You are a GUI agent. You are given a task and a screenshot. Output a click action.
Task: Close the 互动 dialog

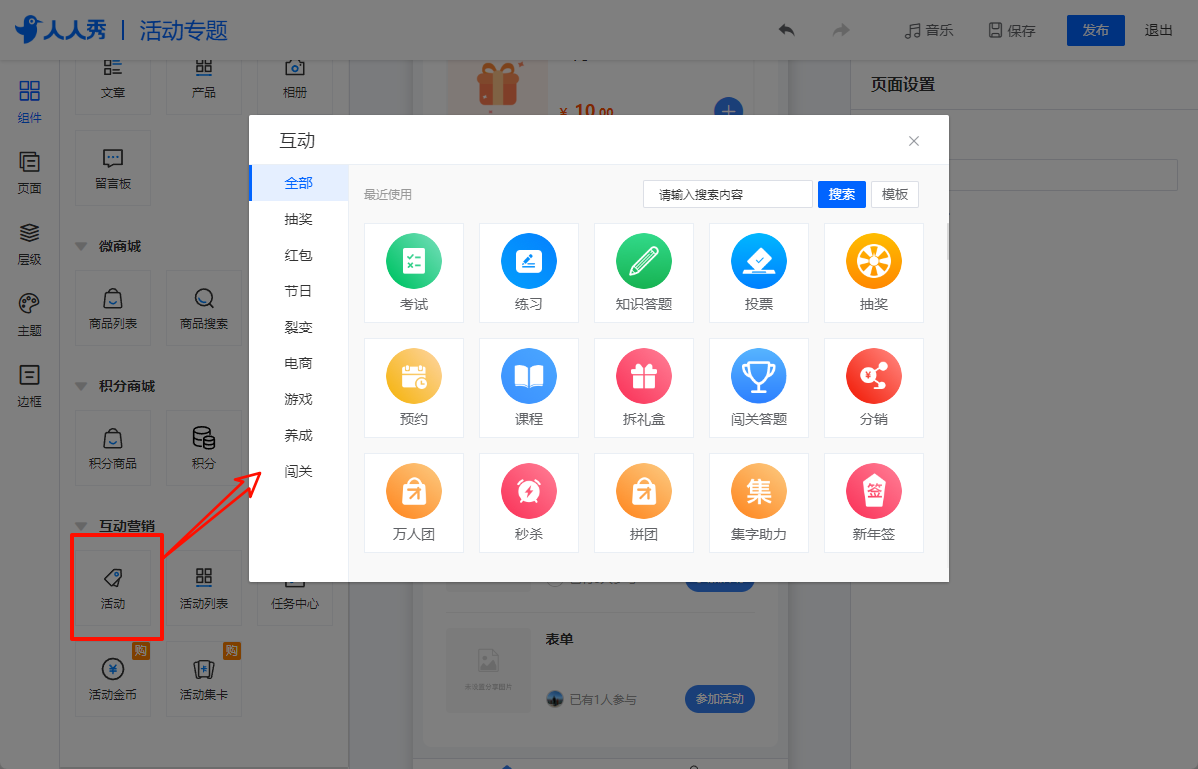tap(914, 141)
